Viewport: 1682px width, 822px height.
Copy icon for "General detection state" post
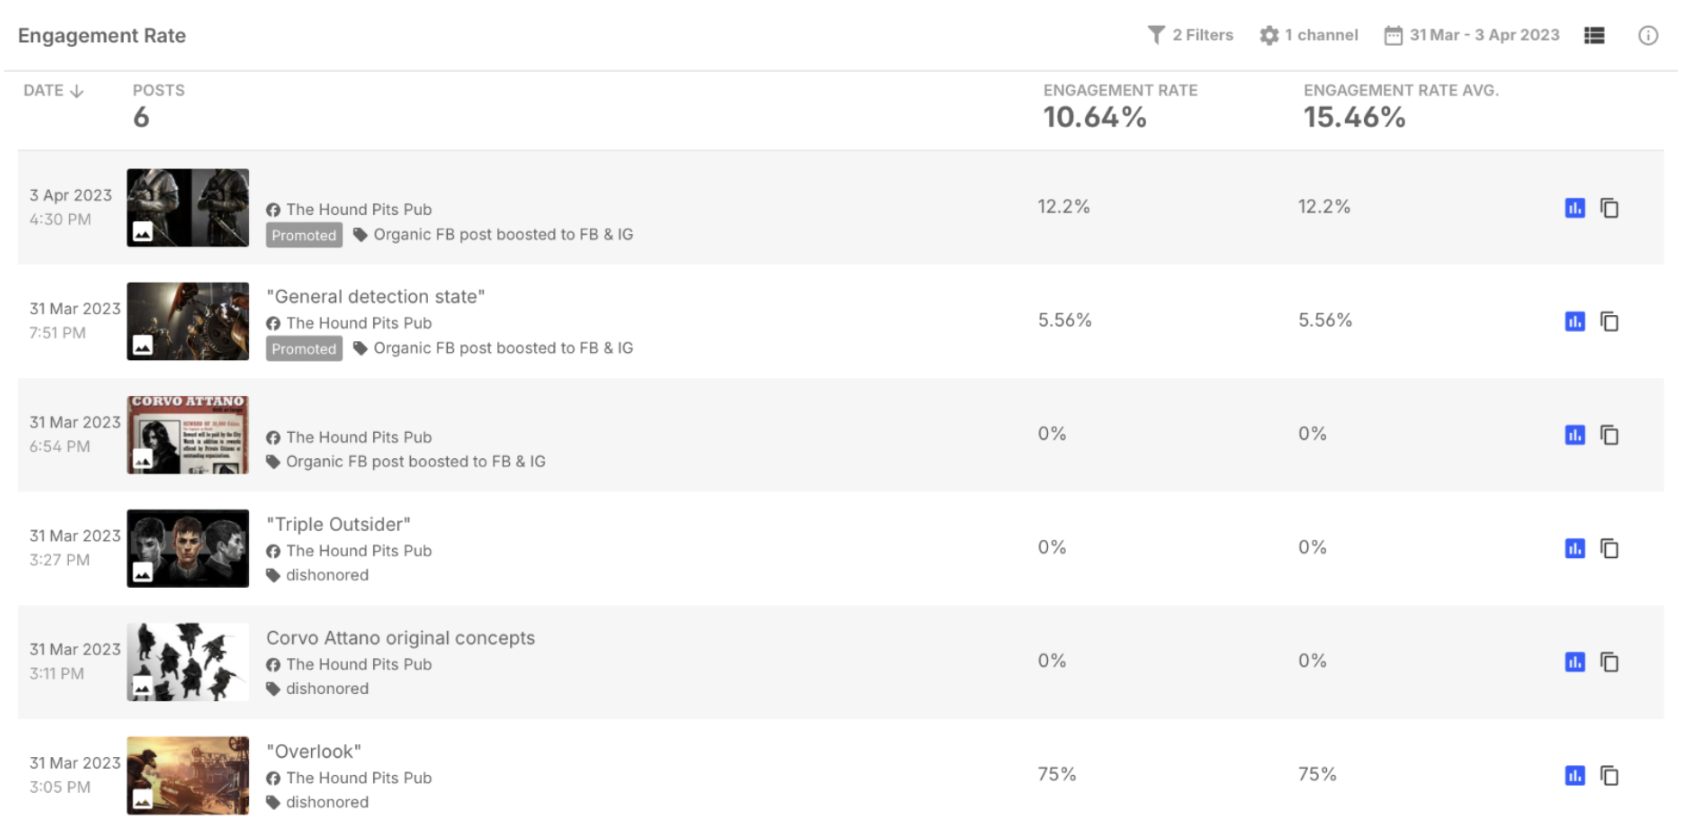coord(1609,321)
